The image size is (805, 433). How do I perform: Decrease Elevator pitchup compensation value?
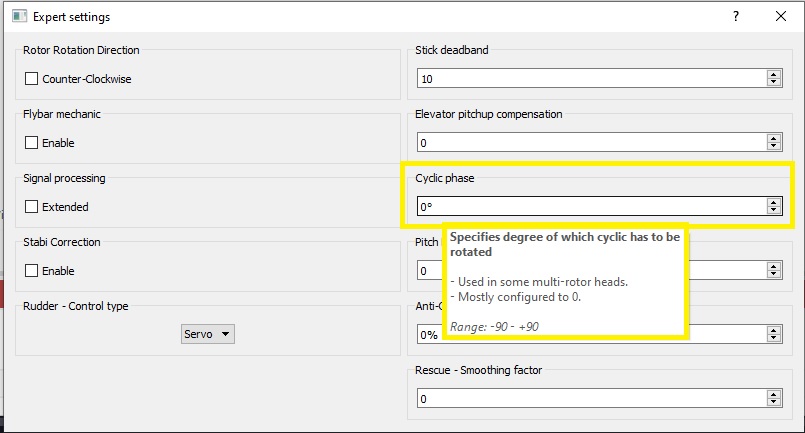point(773,147)
